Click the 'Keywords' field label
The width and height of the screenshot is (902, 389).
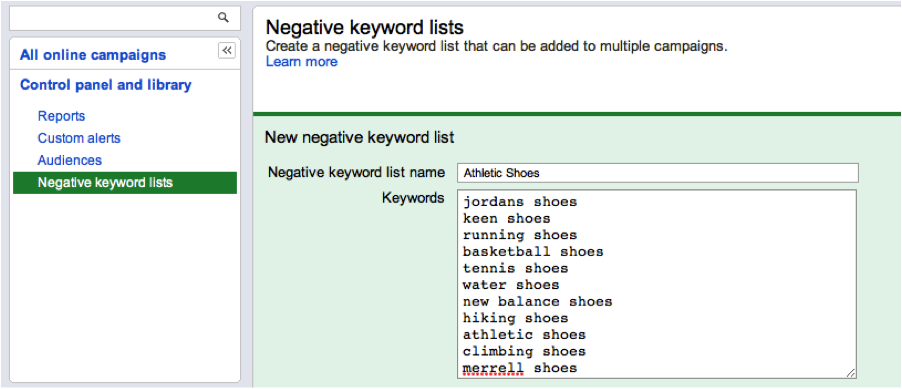click(x=413, y=199)
